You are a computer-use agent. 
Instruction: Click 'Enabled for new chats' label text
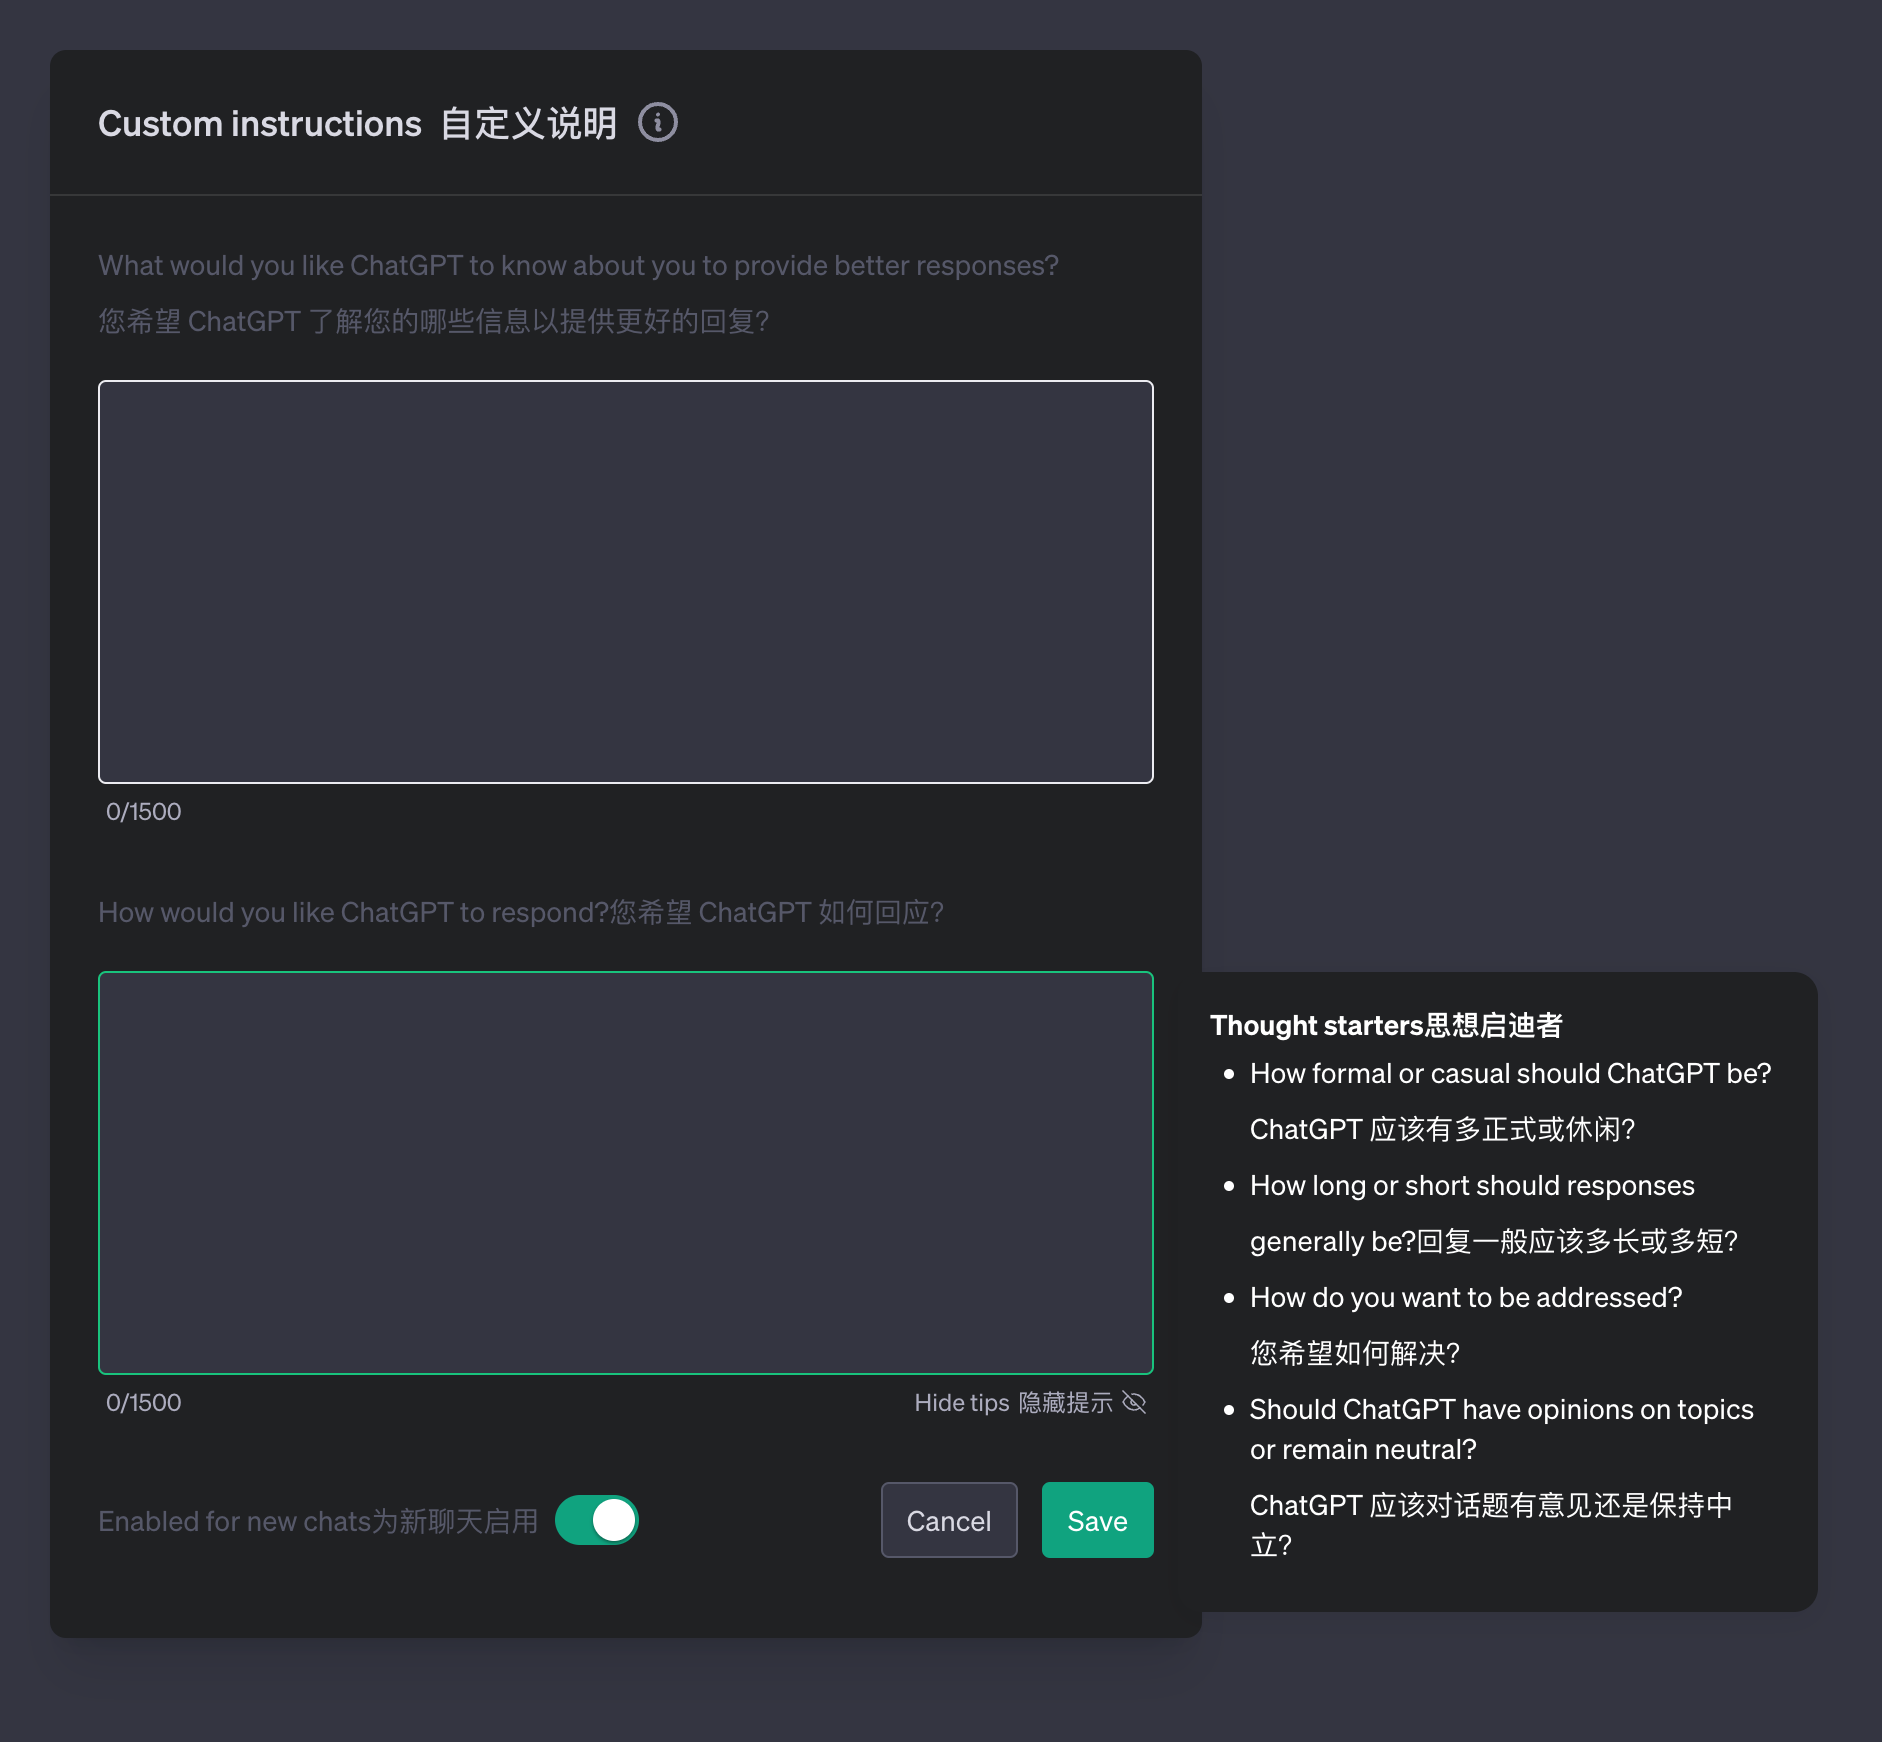click(318, 1521)
